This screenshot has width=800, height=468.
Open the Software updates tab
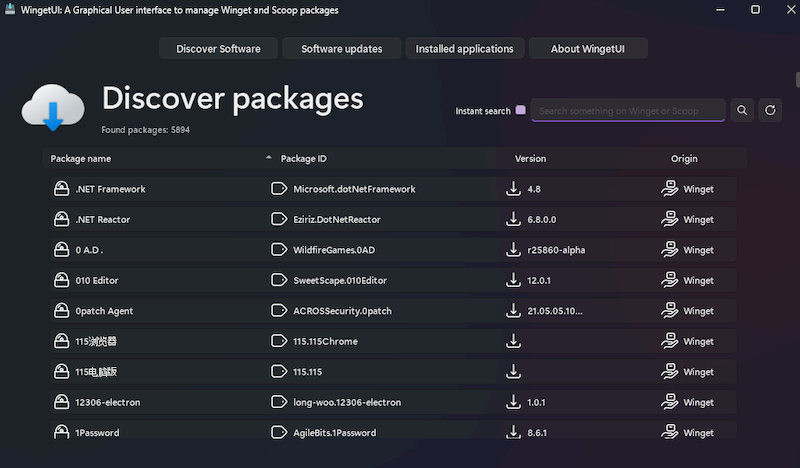tap(342, 48)
